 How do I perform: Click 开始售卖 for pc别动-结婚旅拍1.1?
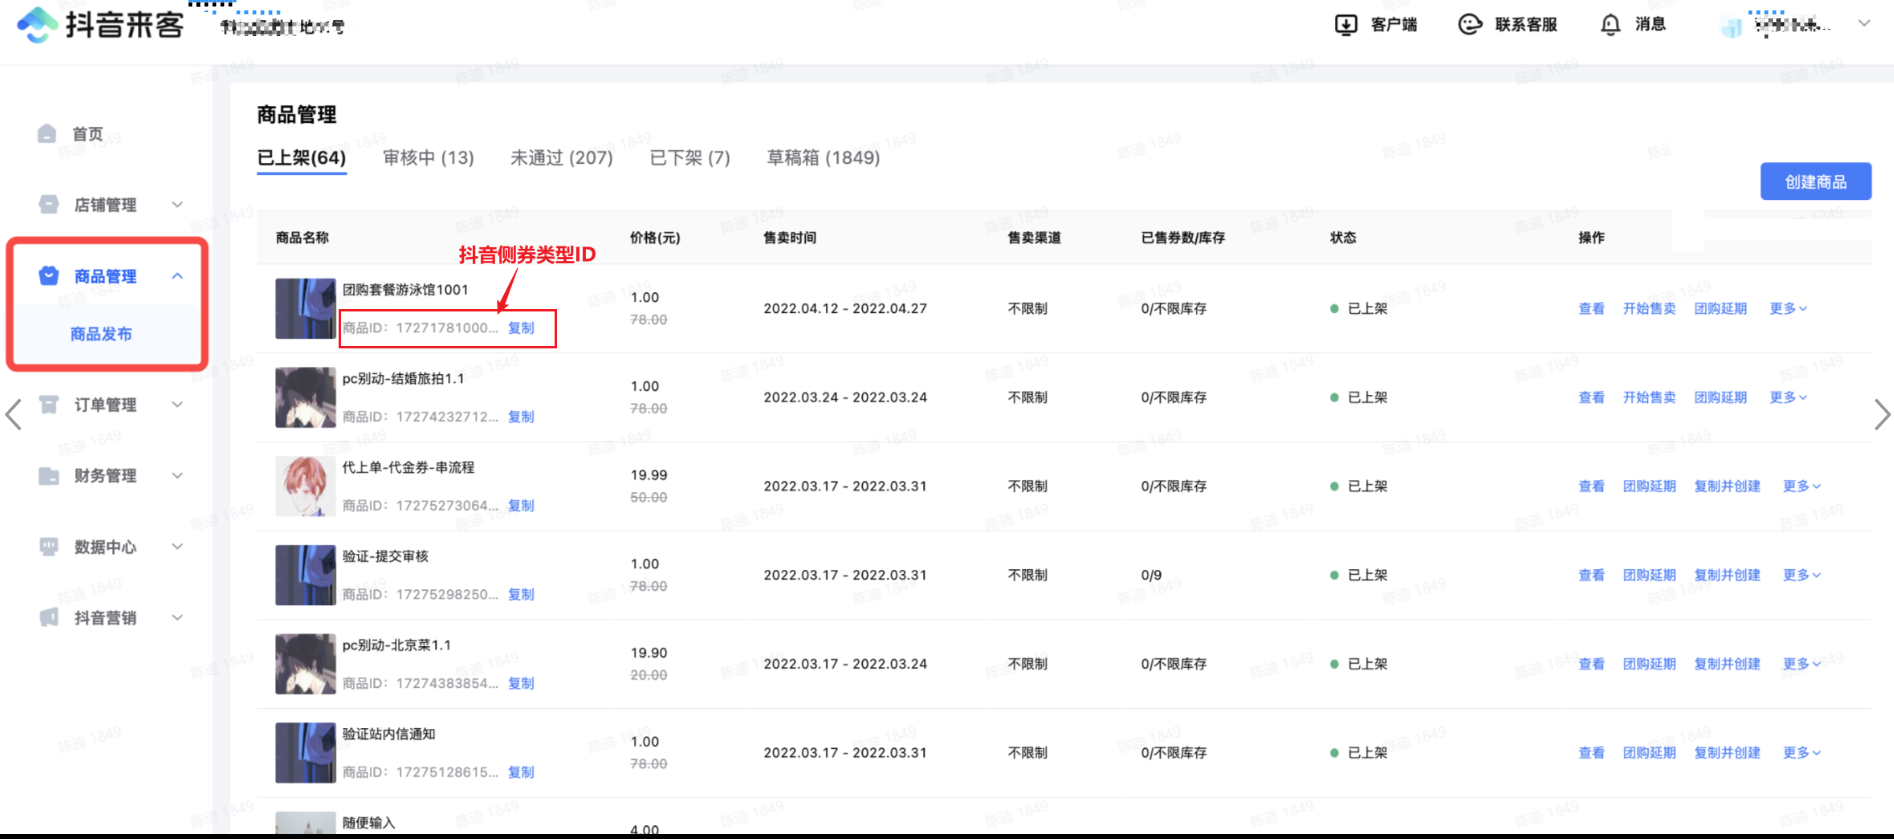(x=1649, y=398)
